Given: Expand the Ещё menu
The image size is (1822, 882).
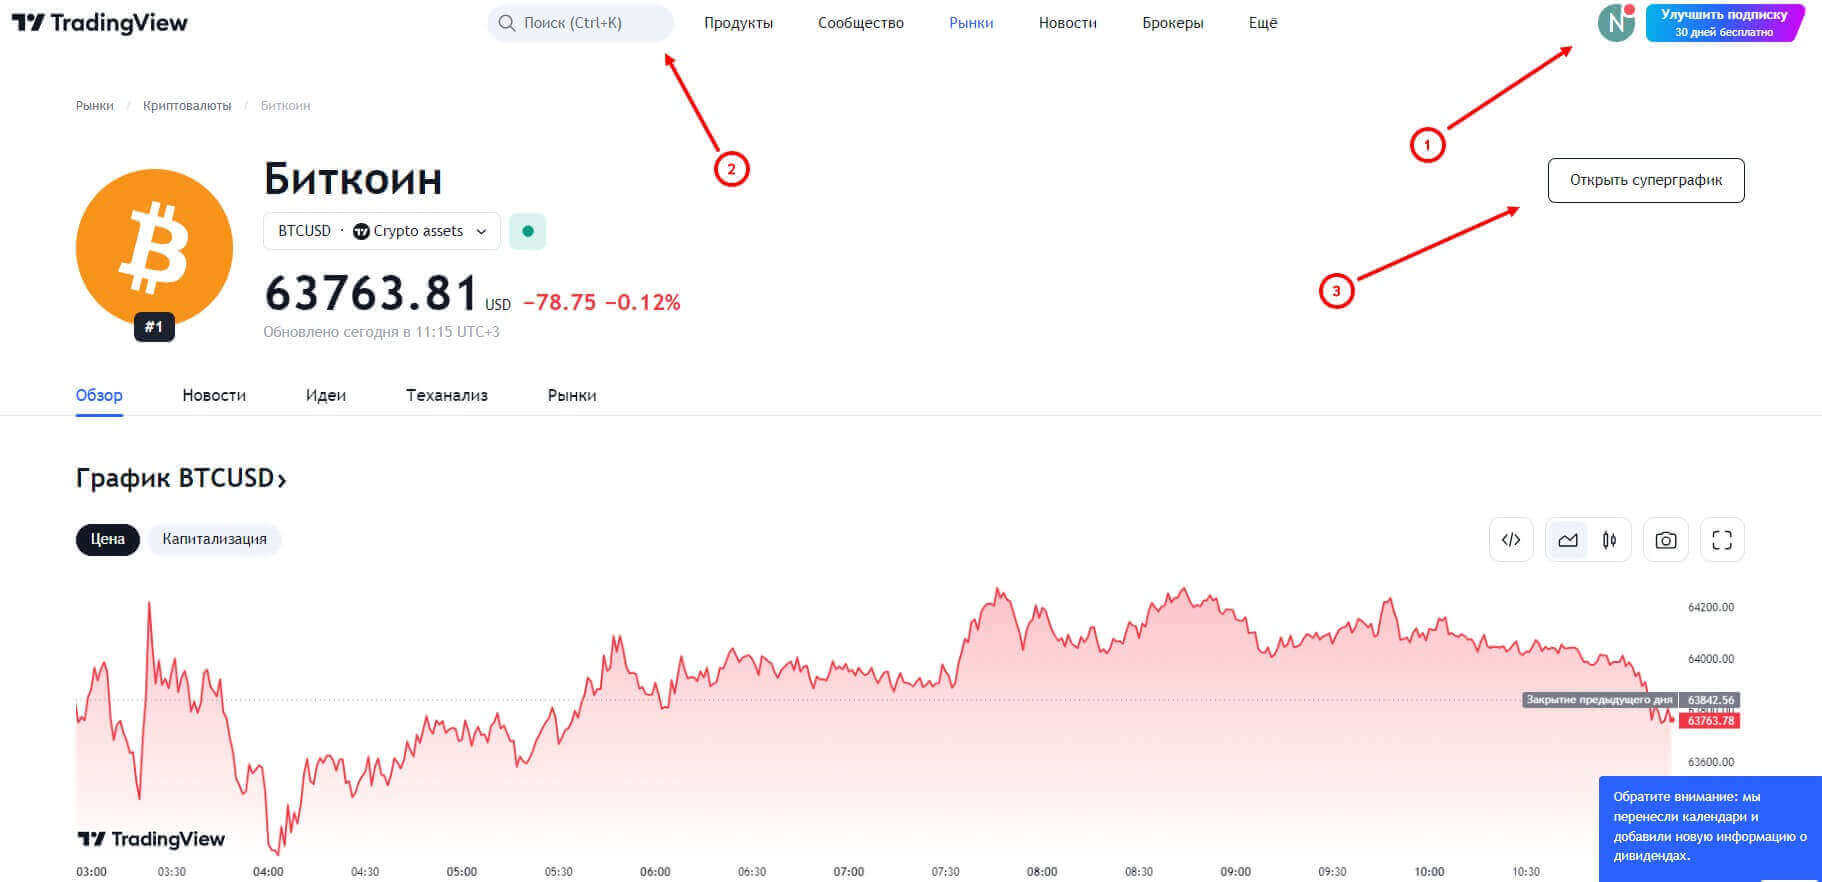Looking at the screenshot, I should coord(1262,23).
